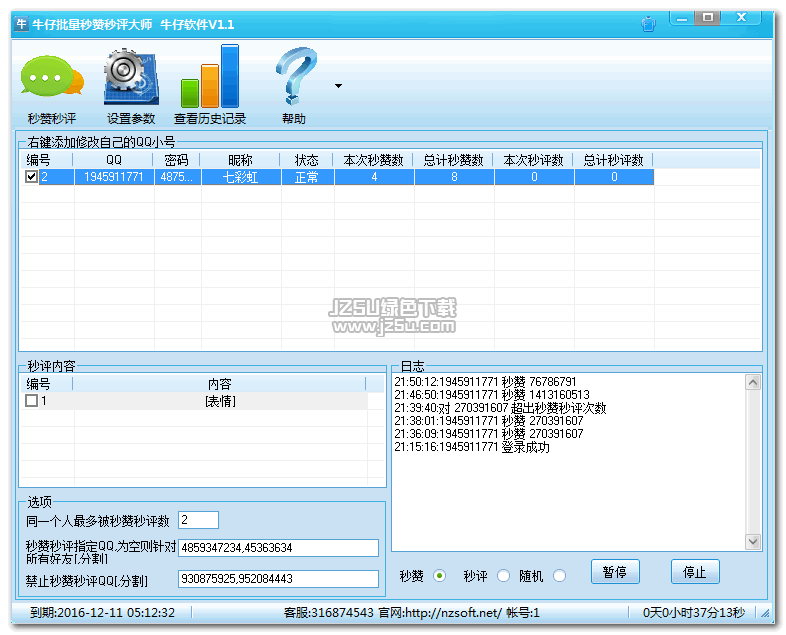Viewport: 786px width, 635px height.
Task: Click the password cell 4875...
Action: tap(177, 177)
